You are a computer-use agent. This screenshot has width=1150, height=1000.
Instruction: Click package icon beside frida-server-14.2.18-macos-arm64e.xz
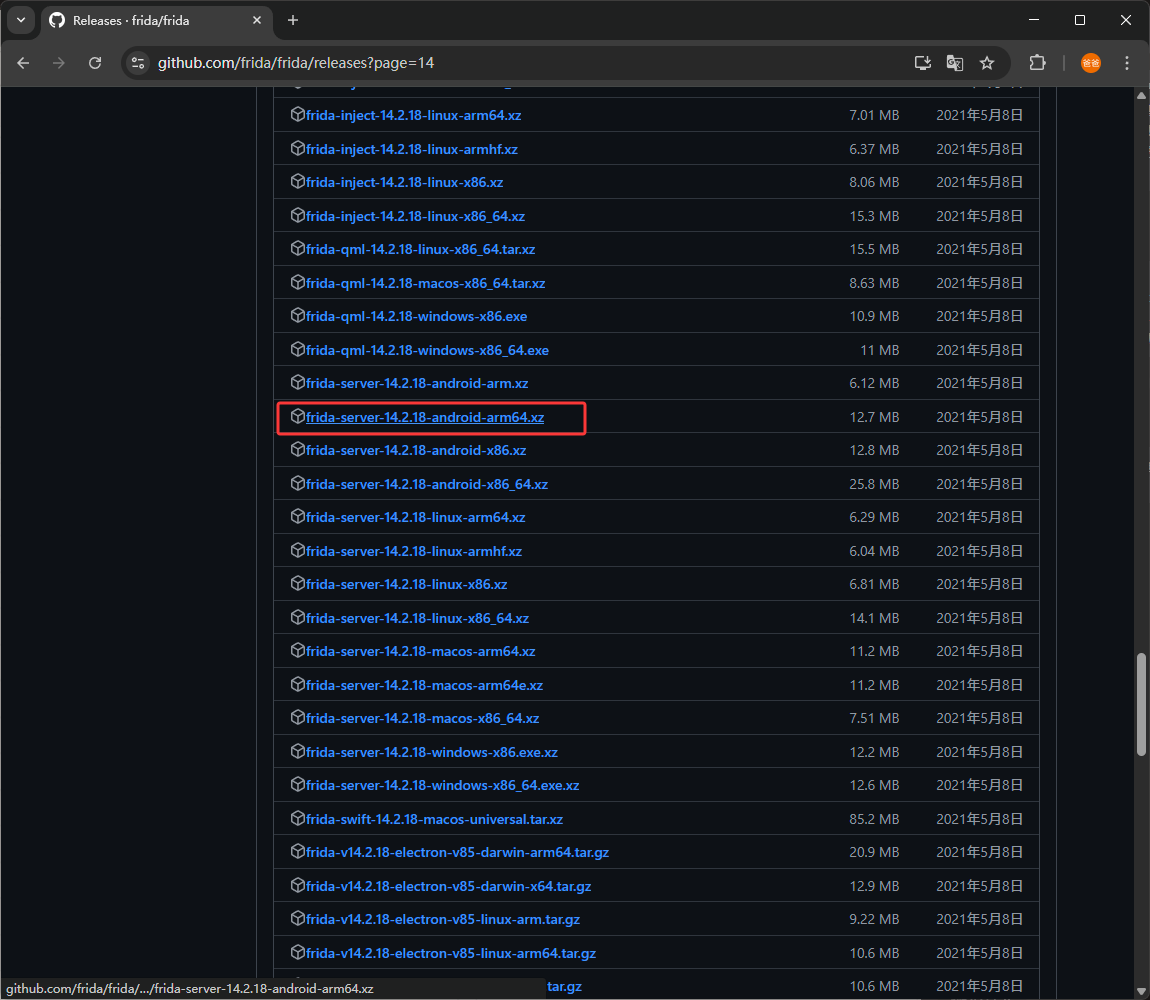pyautogui.click(x=297, y=684)
